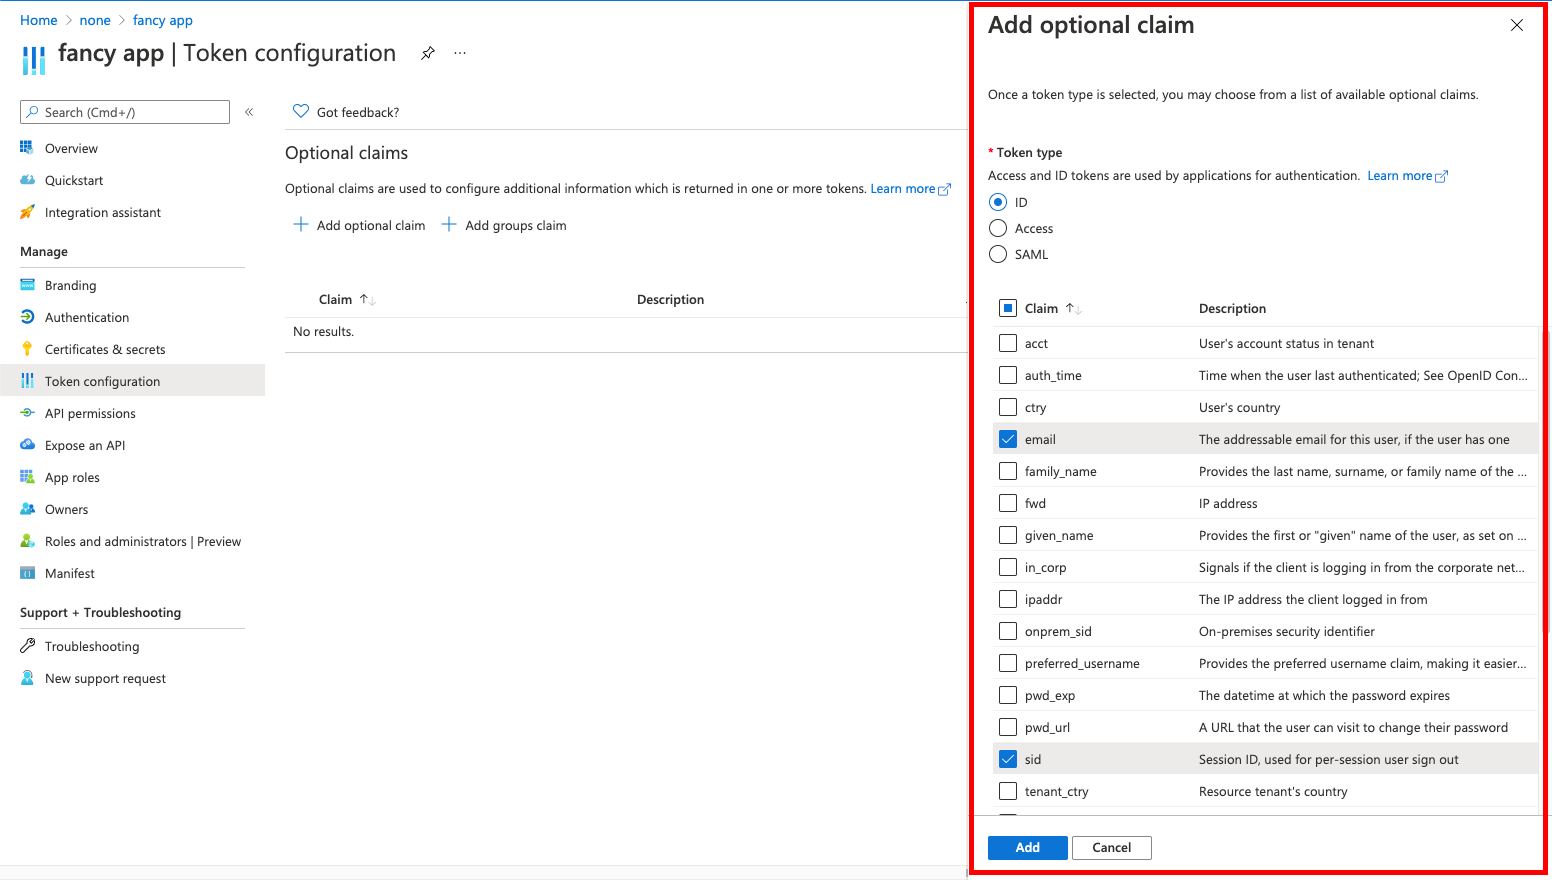The image size is (1552, 880).
Task: Open the ellipsis menu beside fancy app
Action: [x=460, y=53]
